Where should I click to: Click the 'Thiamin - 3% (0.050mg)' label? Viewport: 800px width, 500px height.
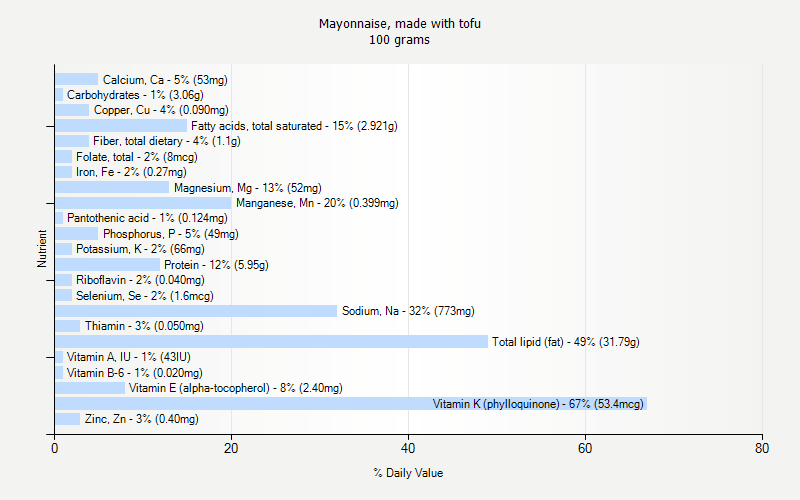pyautogui.click(x=144, y=326)
